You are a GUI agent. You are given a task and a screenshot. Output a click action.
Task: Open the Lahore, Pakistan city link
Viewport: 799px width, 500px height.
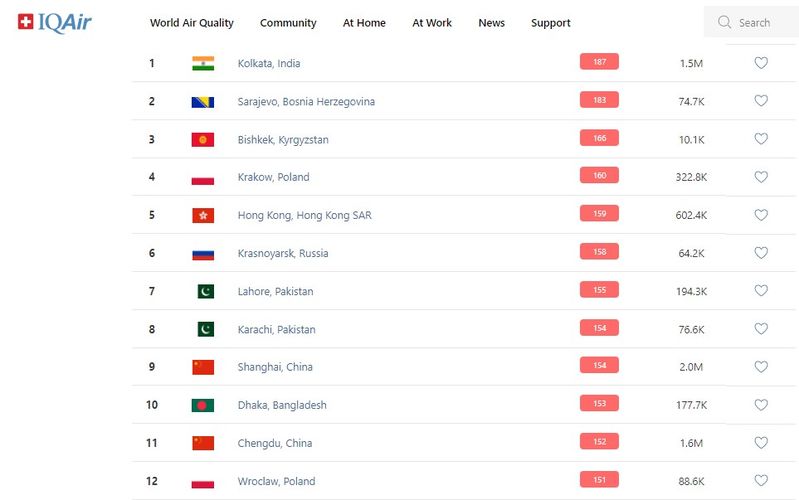tap(275, 291)
